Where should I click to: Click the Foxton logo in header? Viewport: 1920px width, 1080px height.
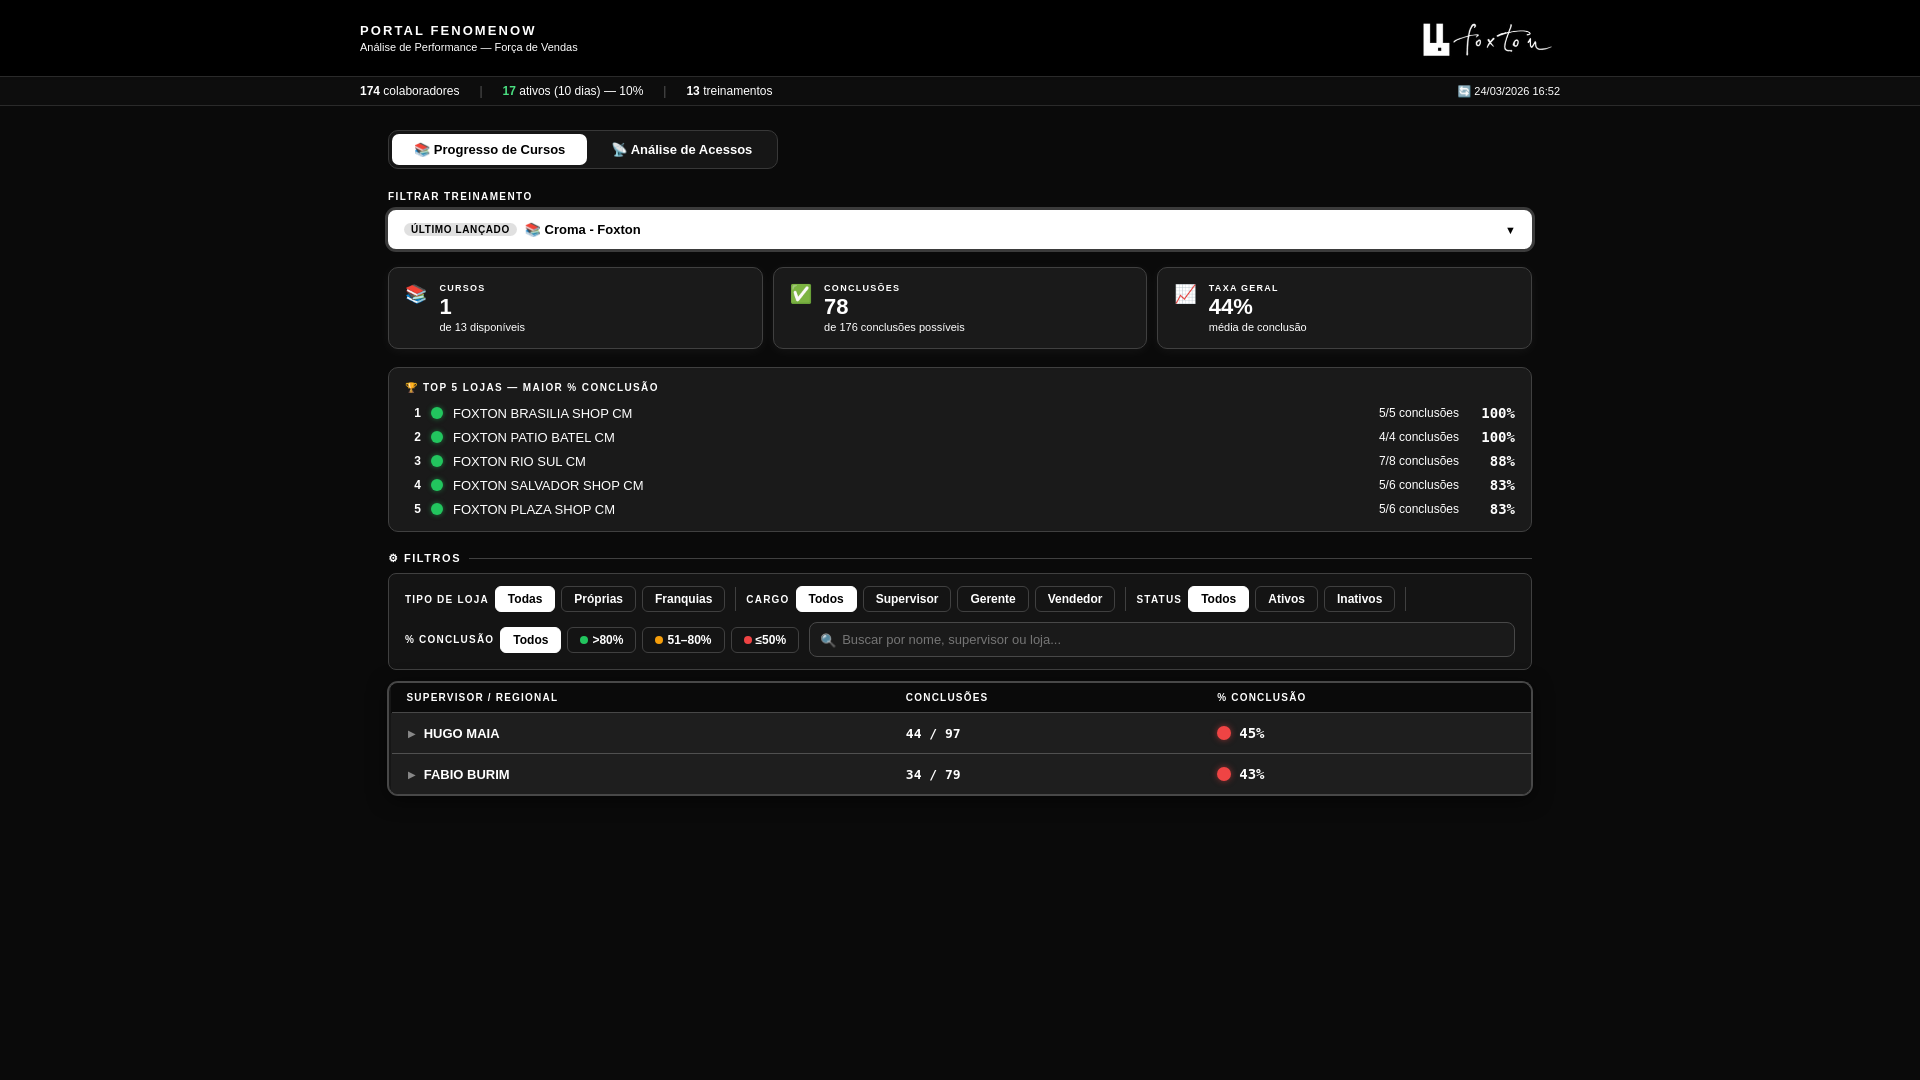pos(1487,40)
